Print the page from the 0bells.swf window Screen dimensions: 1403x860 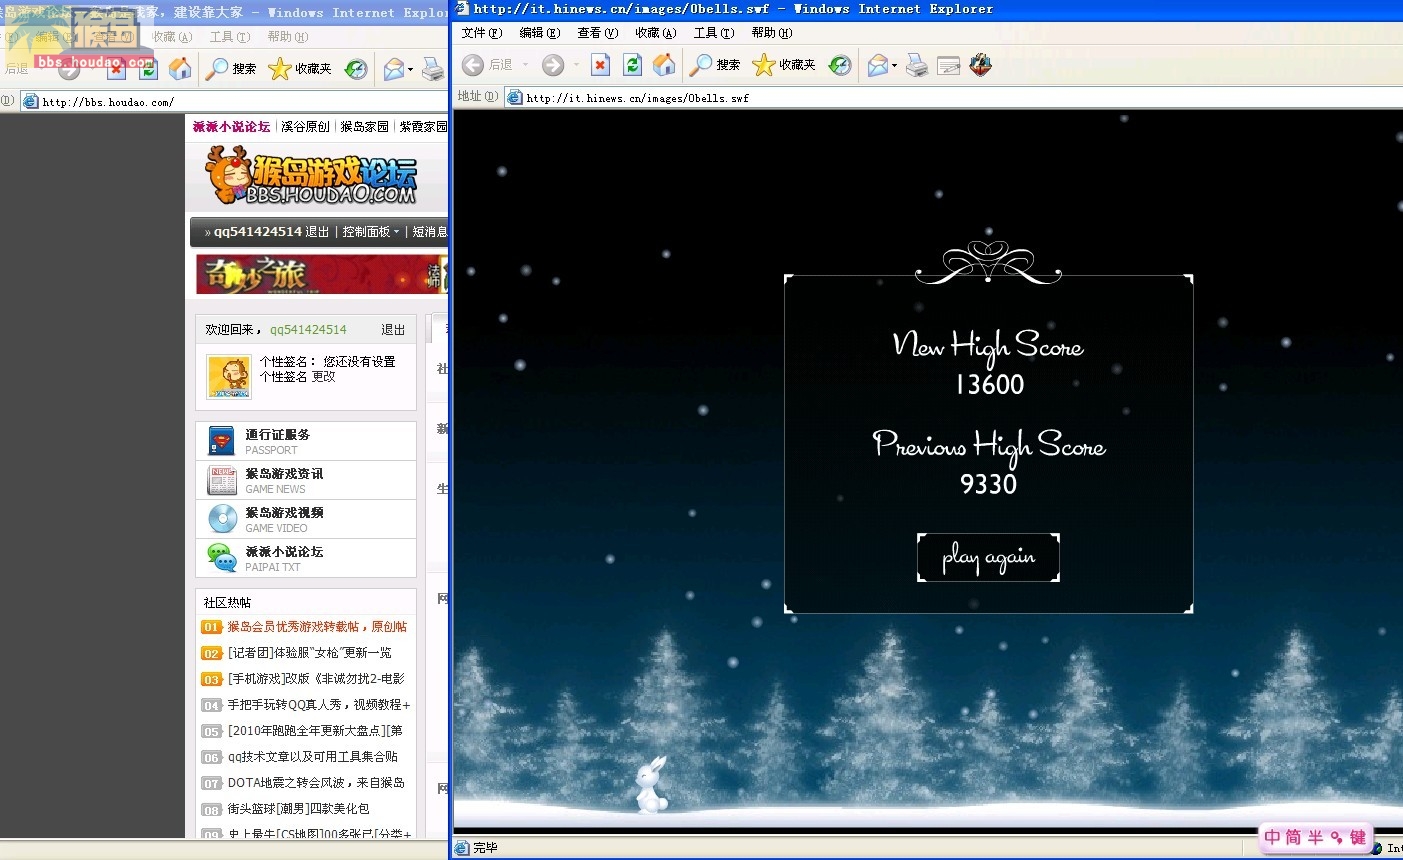point(917,66)
